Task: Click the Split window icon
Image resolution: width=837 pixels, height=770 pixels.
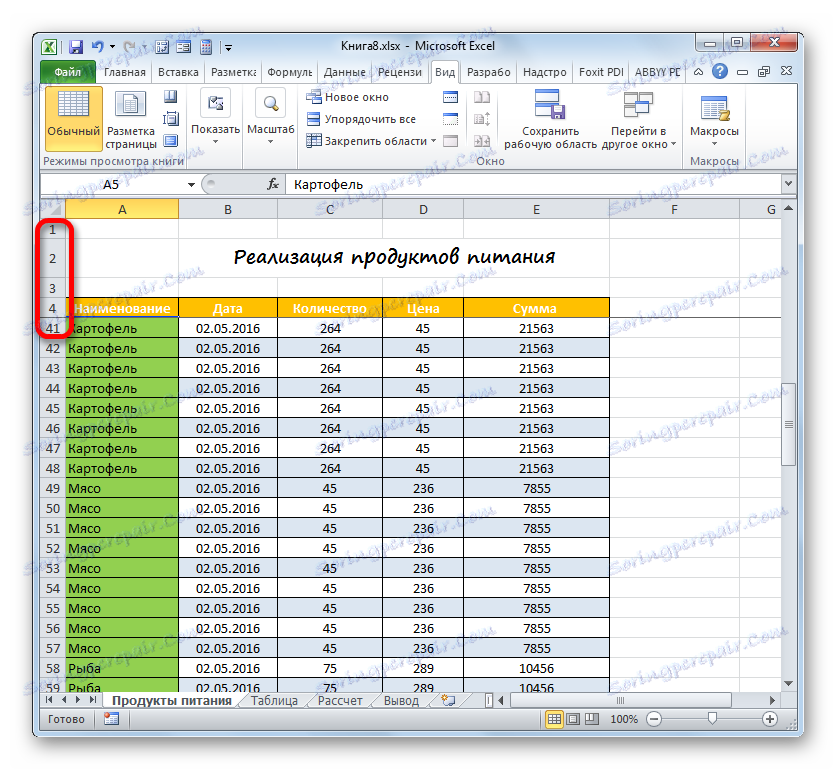Action: [x=451, y=97]
